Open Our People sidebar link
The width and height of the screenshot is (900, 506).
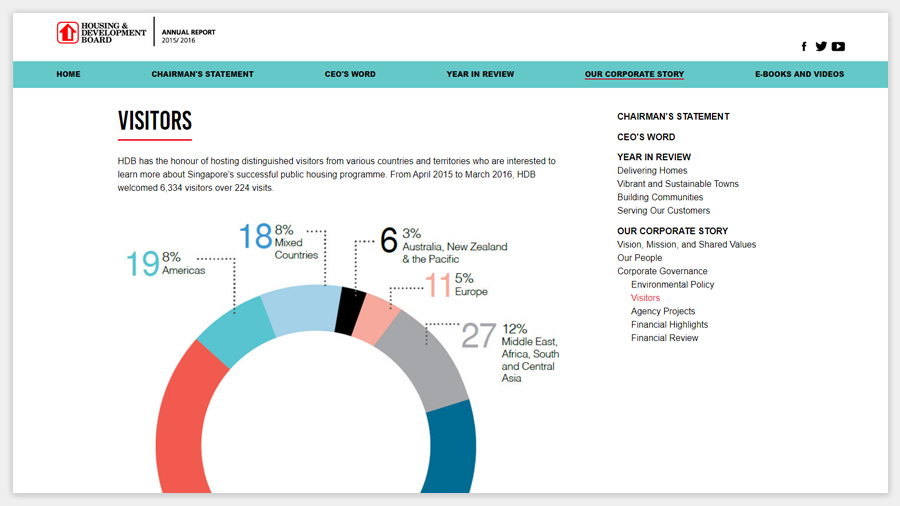pos(639,258)
